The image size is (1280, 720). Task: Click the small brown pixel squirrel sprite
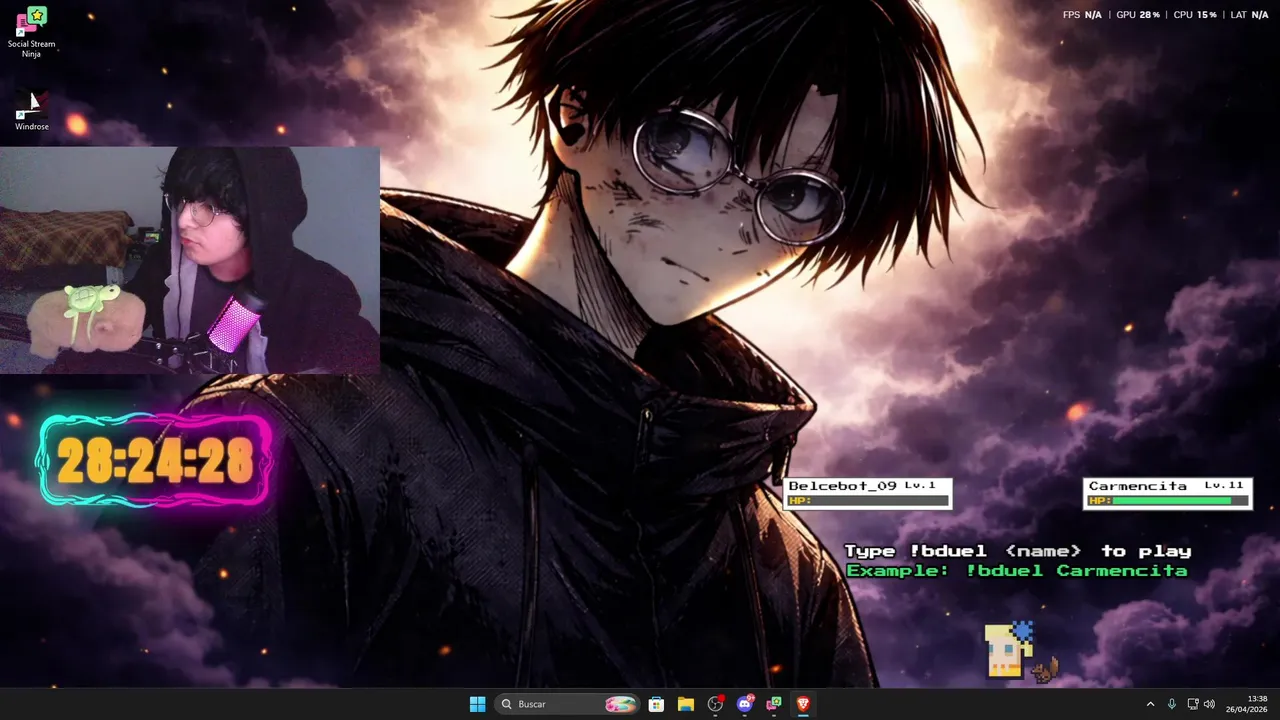click(x=1046, y=670)
